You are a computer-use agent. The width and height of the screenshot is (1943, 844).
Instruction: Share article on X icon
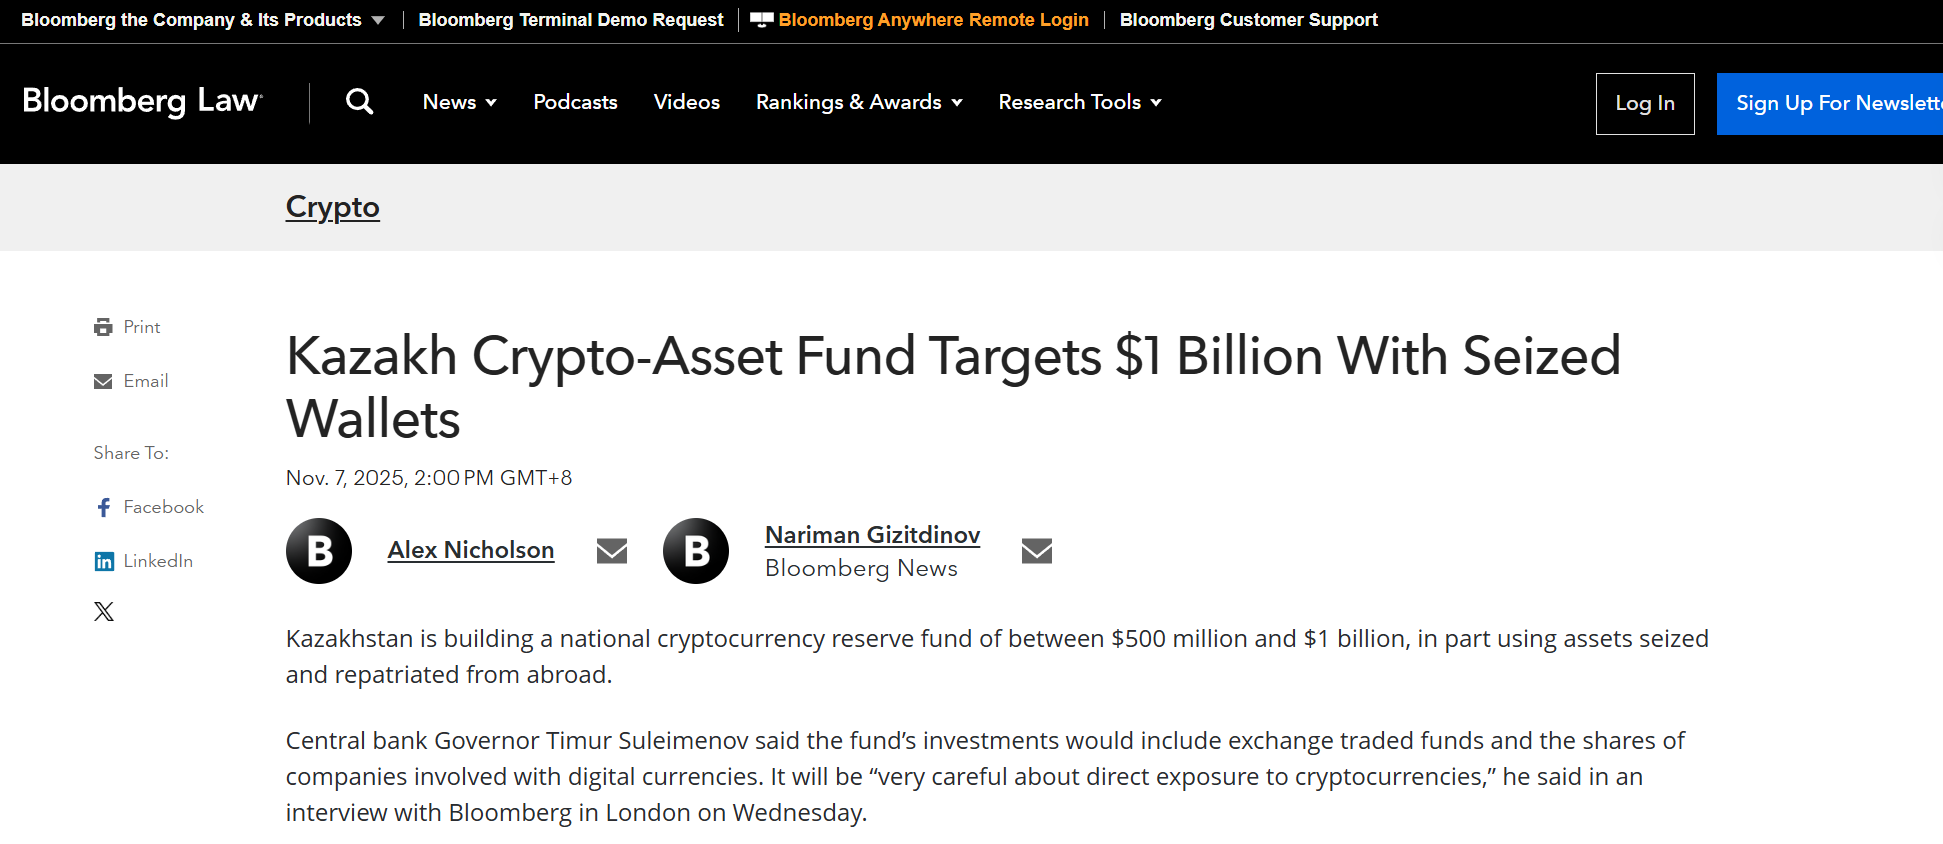point(104,612)
